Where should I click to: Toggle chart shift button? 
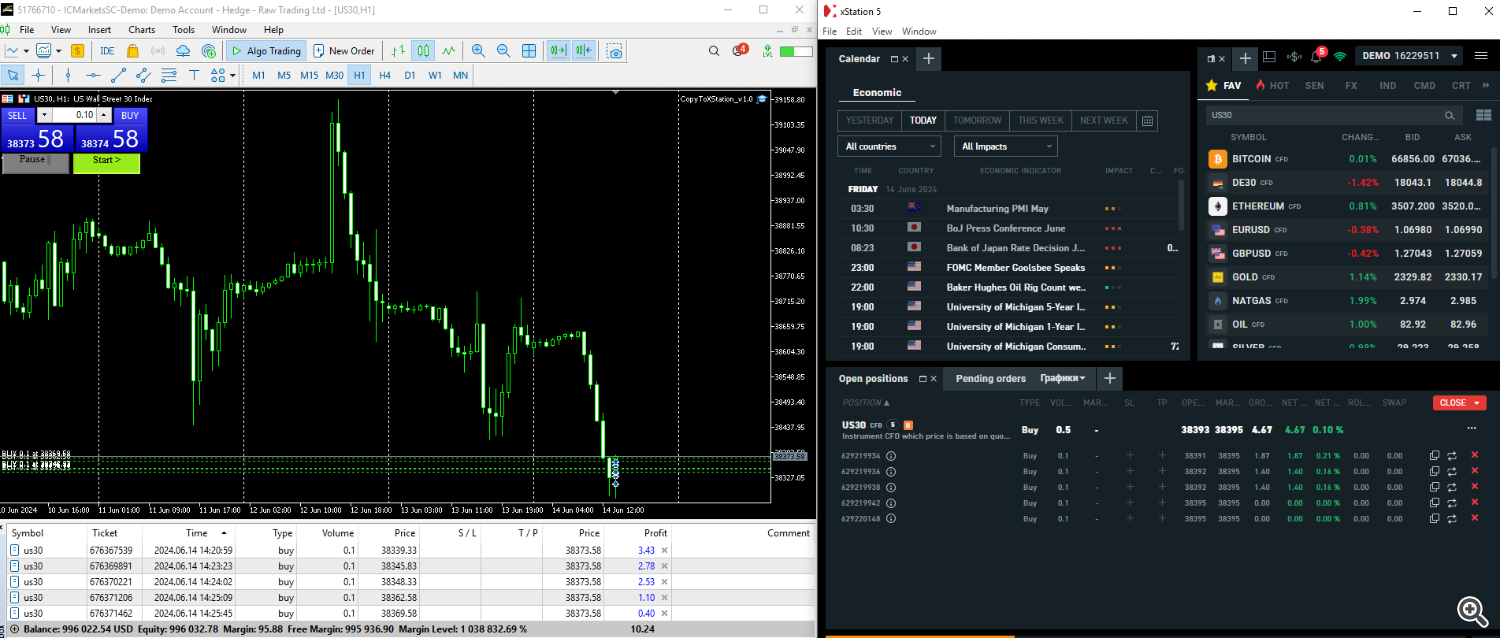pyautogui.click(x=584, y=51)
